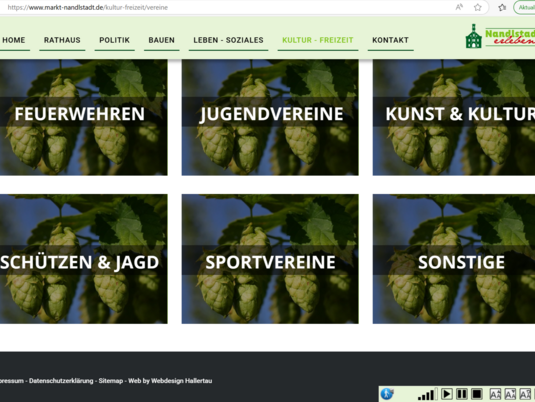535x402 pixels.
Task: Open the HOME navigation item
Action: coord(14,40)
